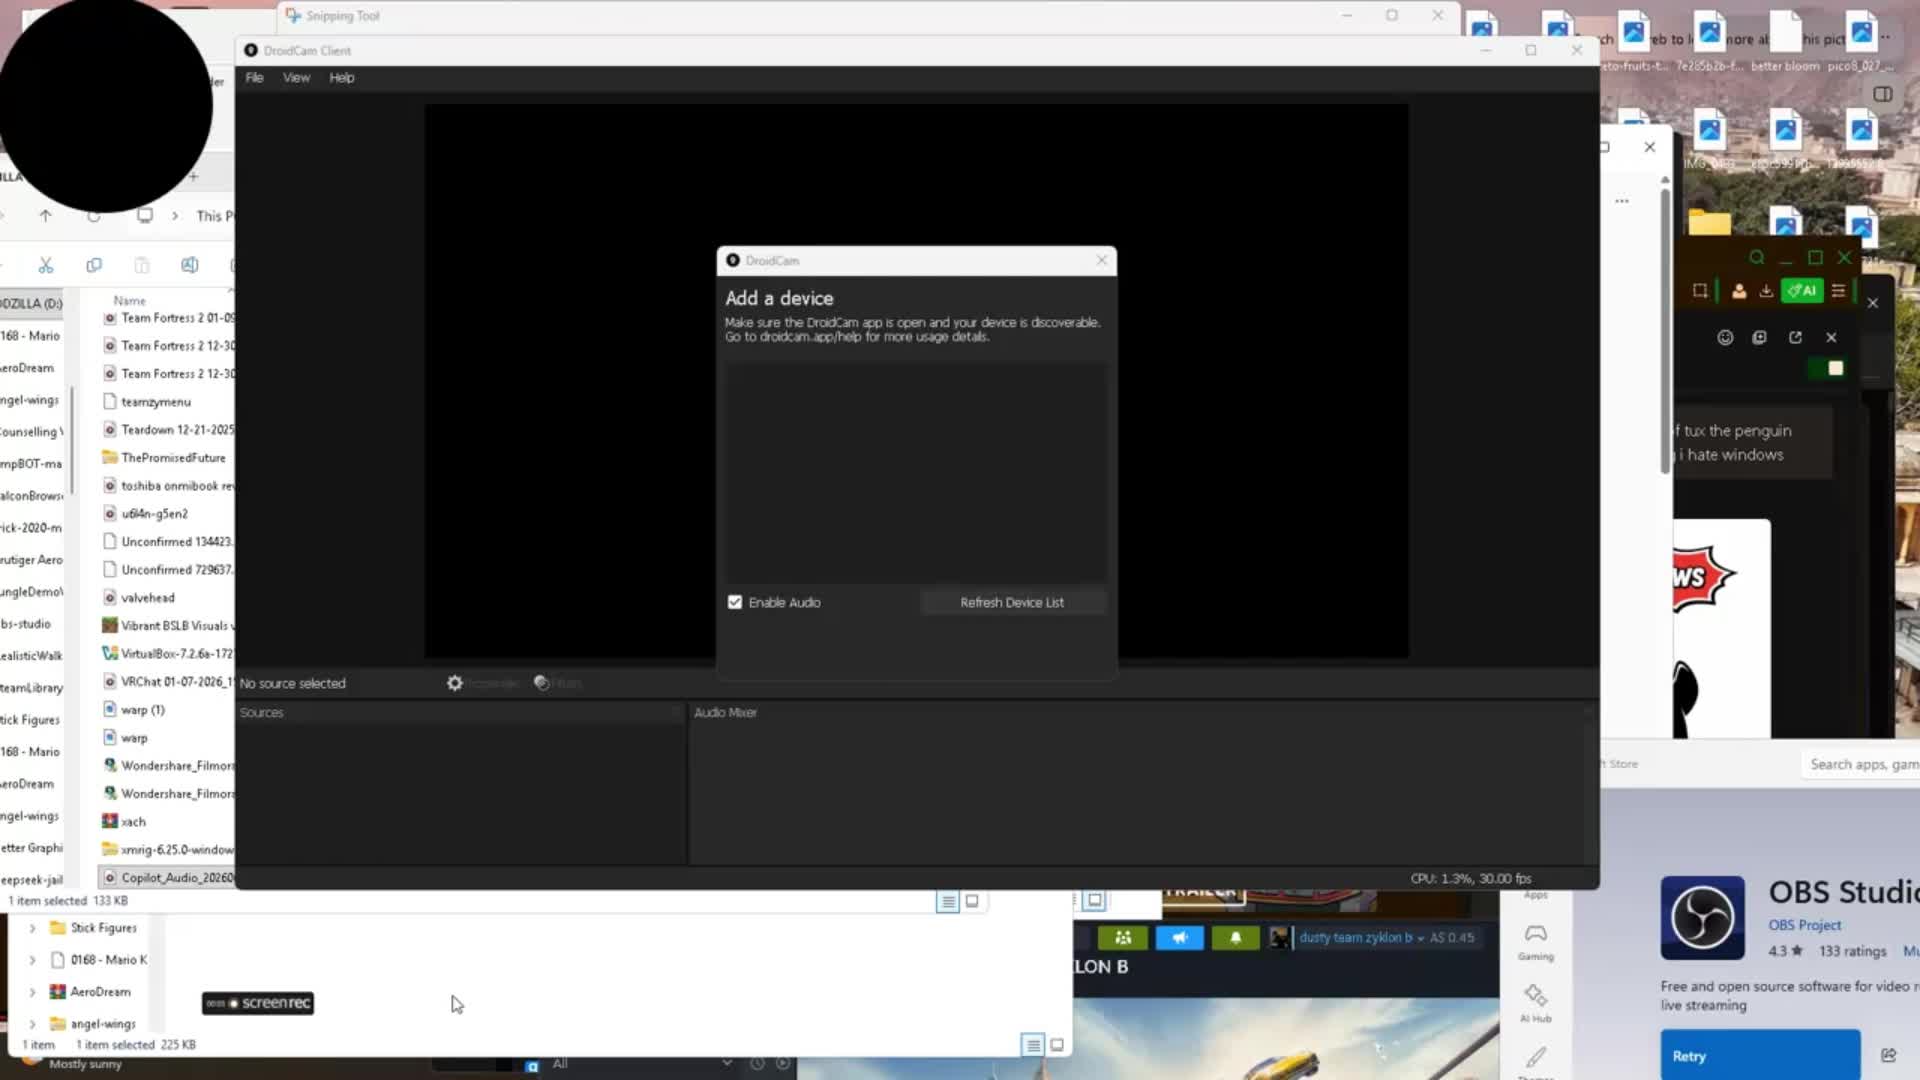The height and width of the screenshot is (1080, 1920).
Task: Click the screenrec recording indicator
Action: pyautogui.click(x=258, y=1003)
